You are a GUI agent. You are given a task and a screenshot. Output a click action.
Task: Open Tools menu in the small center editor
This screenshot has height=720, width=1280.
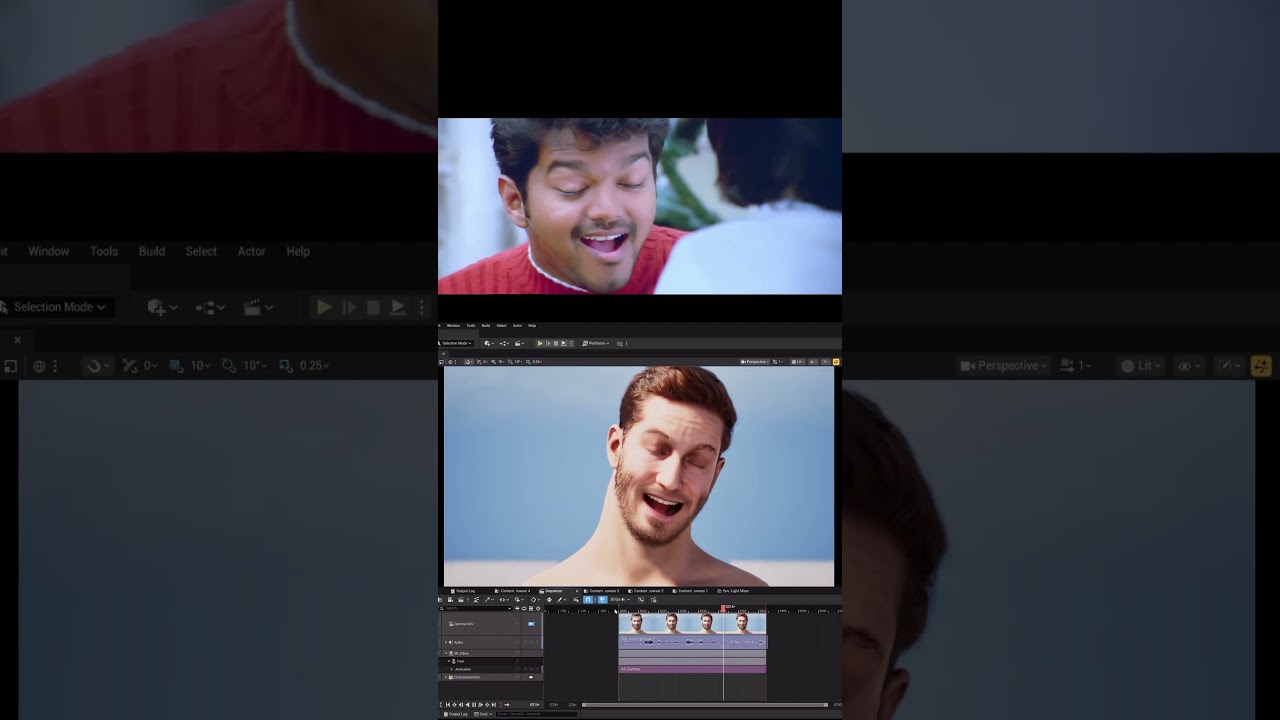[x=471, y=325]
